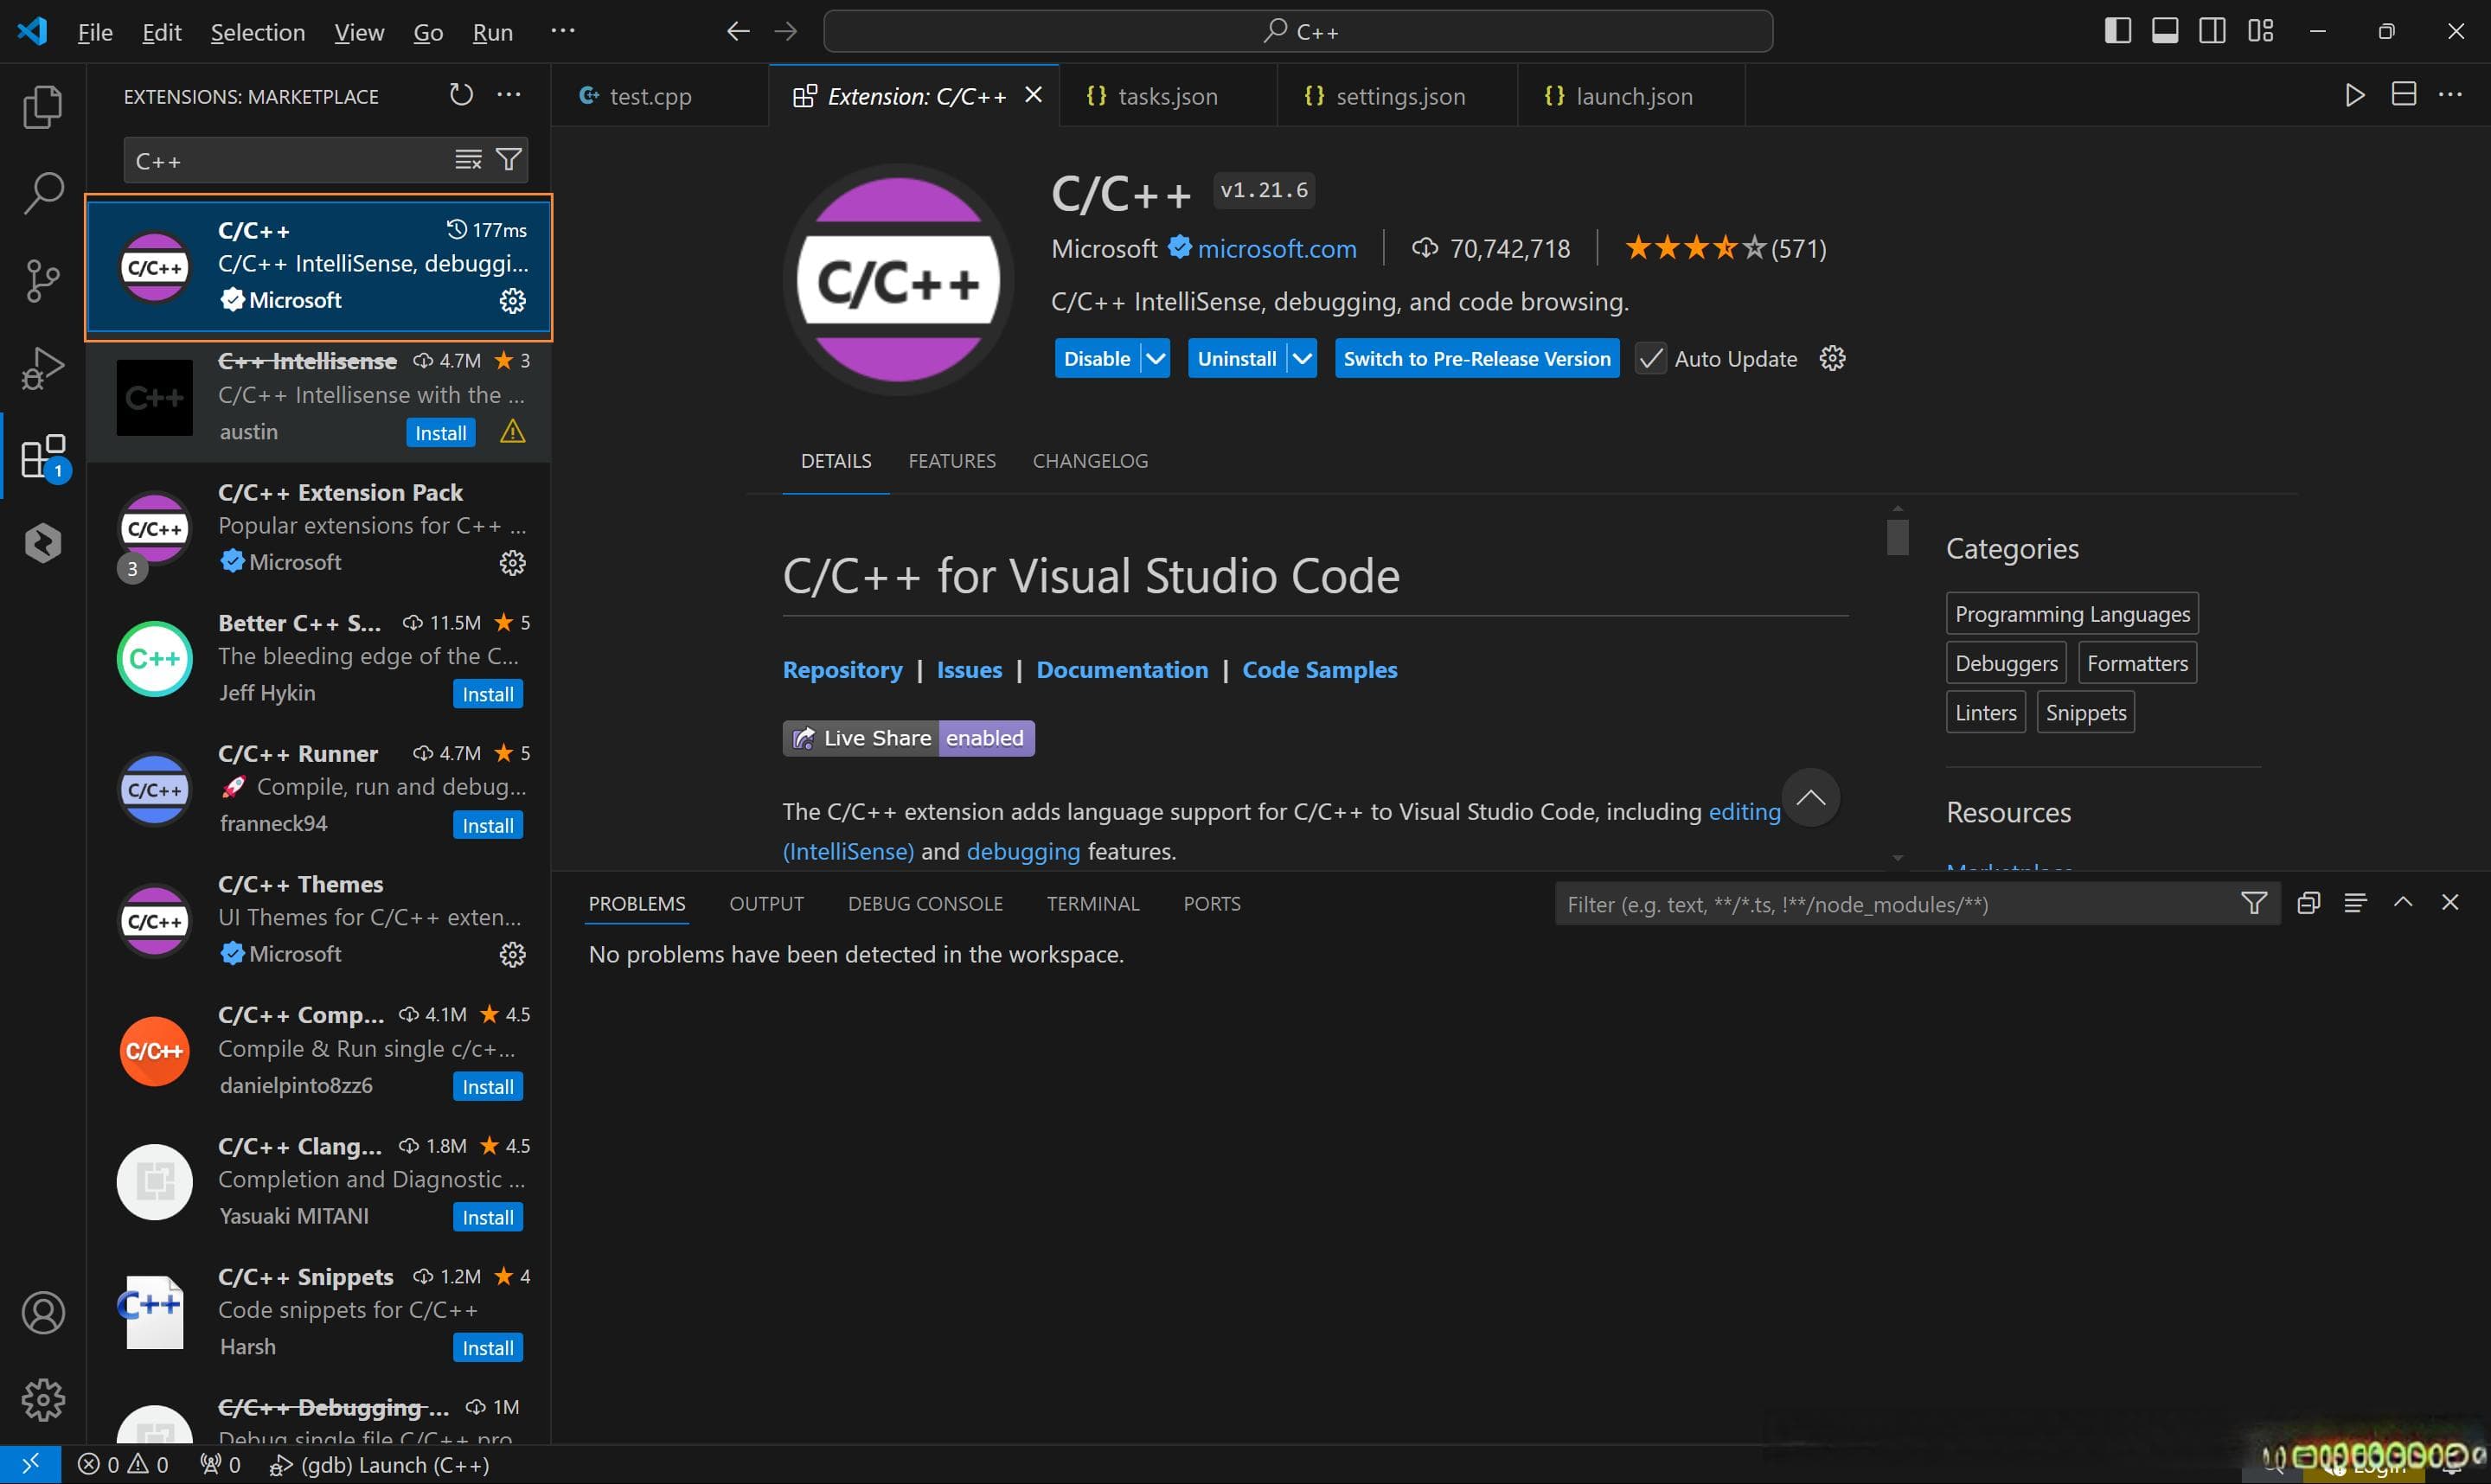Open Disable dropdown arrow
This screenshot has width=2491, height=1484.
coord(1156,359)
